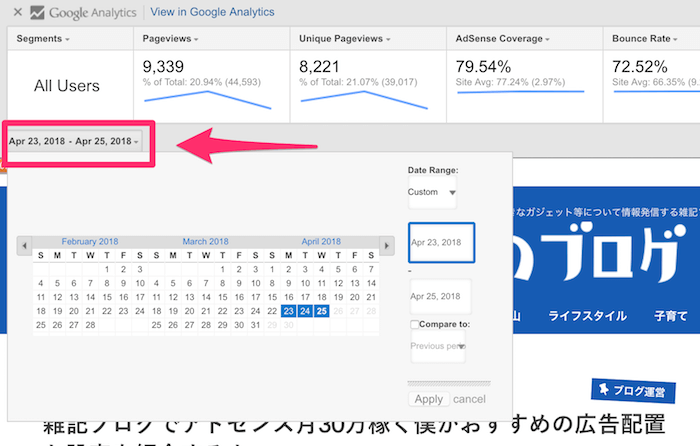Select the February 2018 month header
This screenshot has width=700, height=446.
[x=90, y=242]
